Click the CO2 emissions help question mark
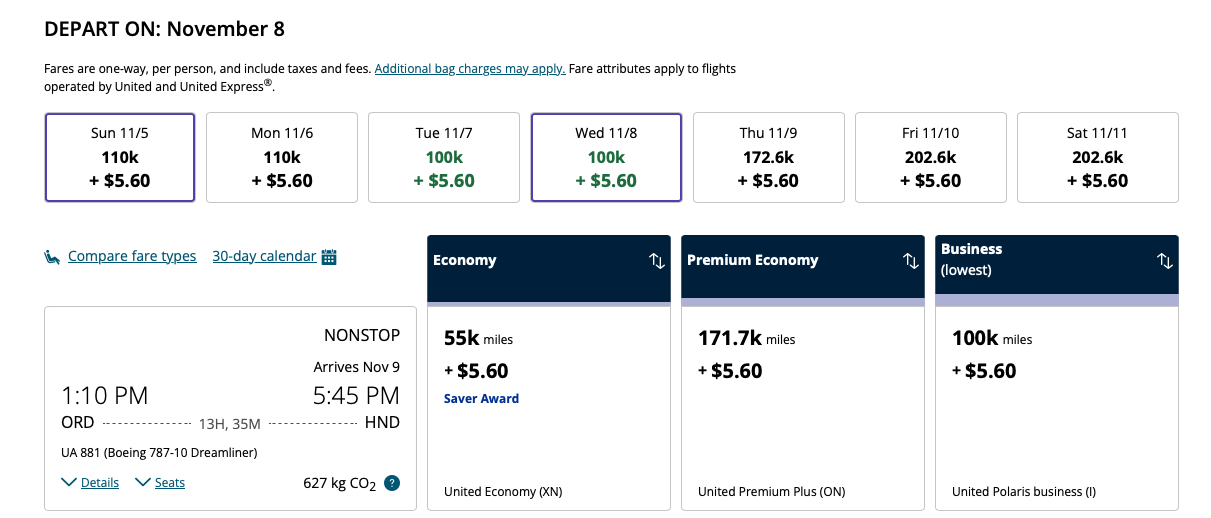 [392, 483]
